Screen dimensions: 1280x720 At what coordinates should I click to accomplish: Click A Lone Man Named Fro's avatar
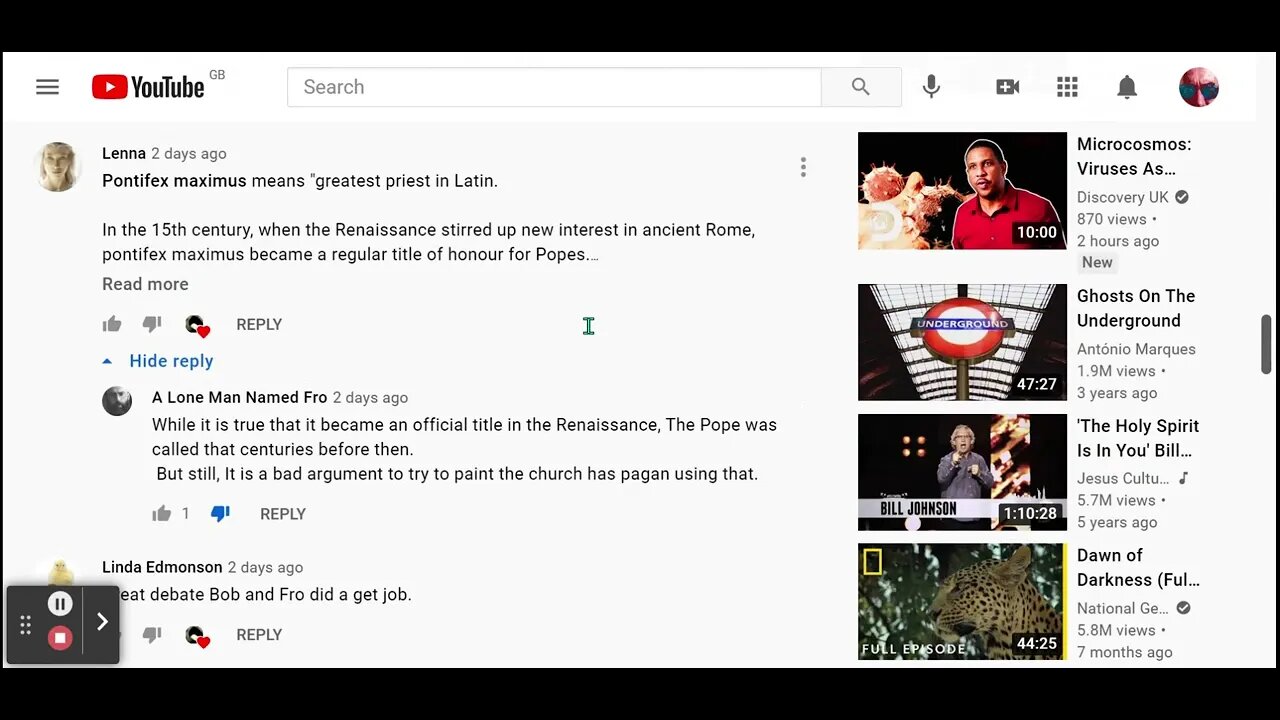117,401
